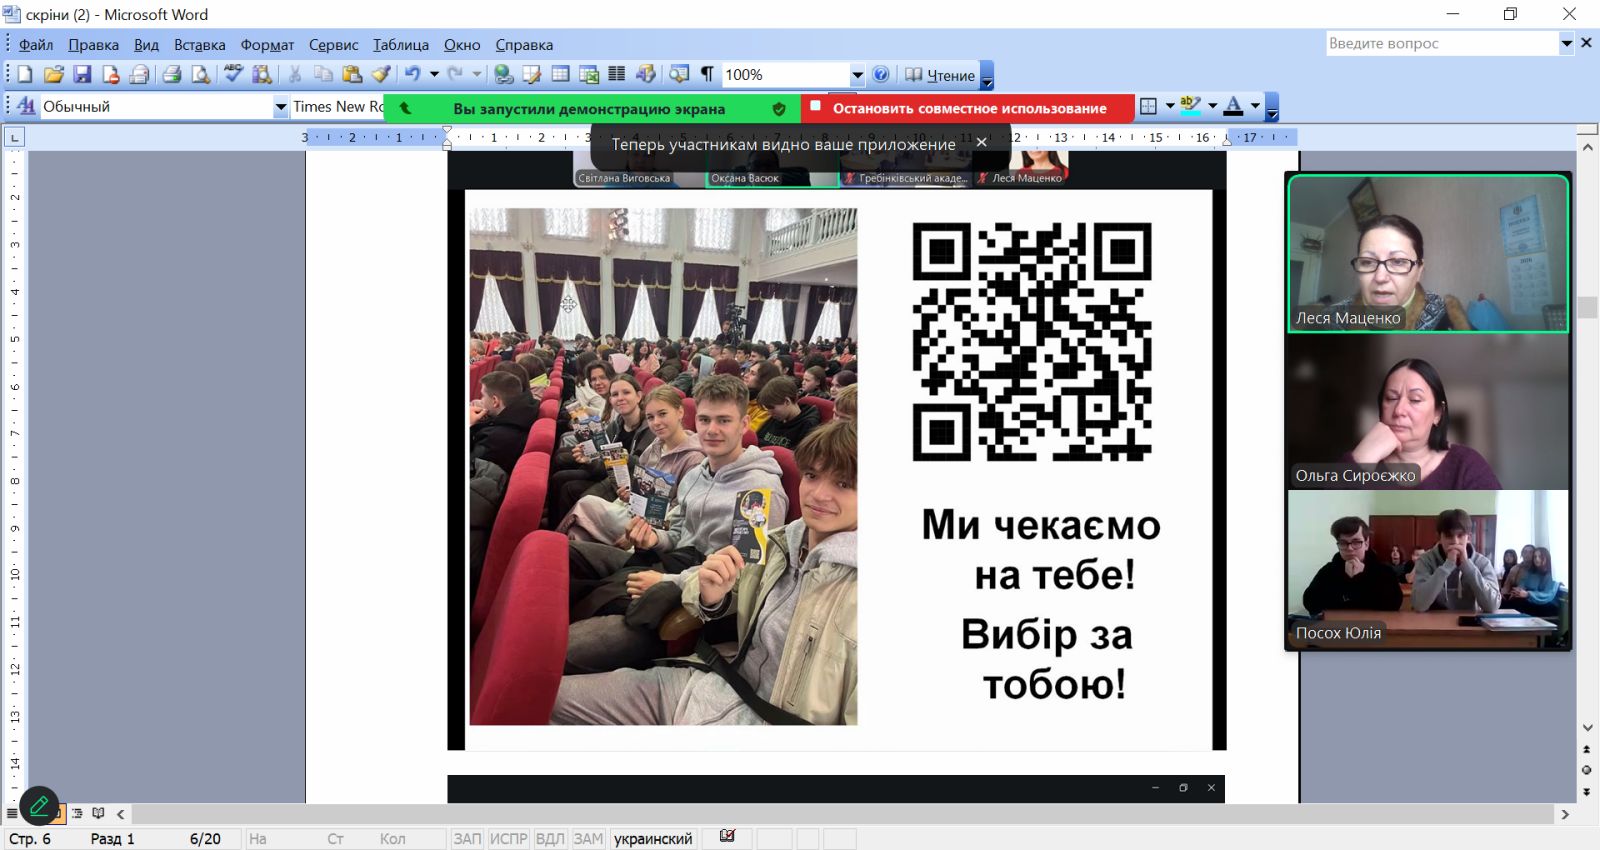The width and height of the screenshot is (1600, 850).
Task: Insert a table using the toolbar icon
Action: coord(560,75)
